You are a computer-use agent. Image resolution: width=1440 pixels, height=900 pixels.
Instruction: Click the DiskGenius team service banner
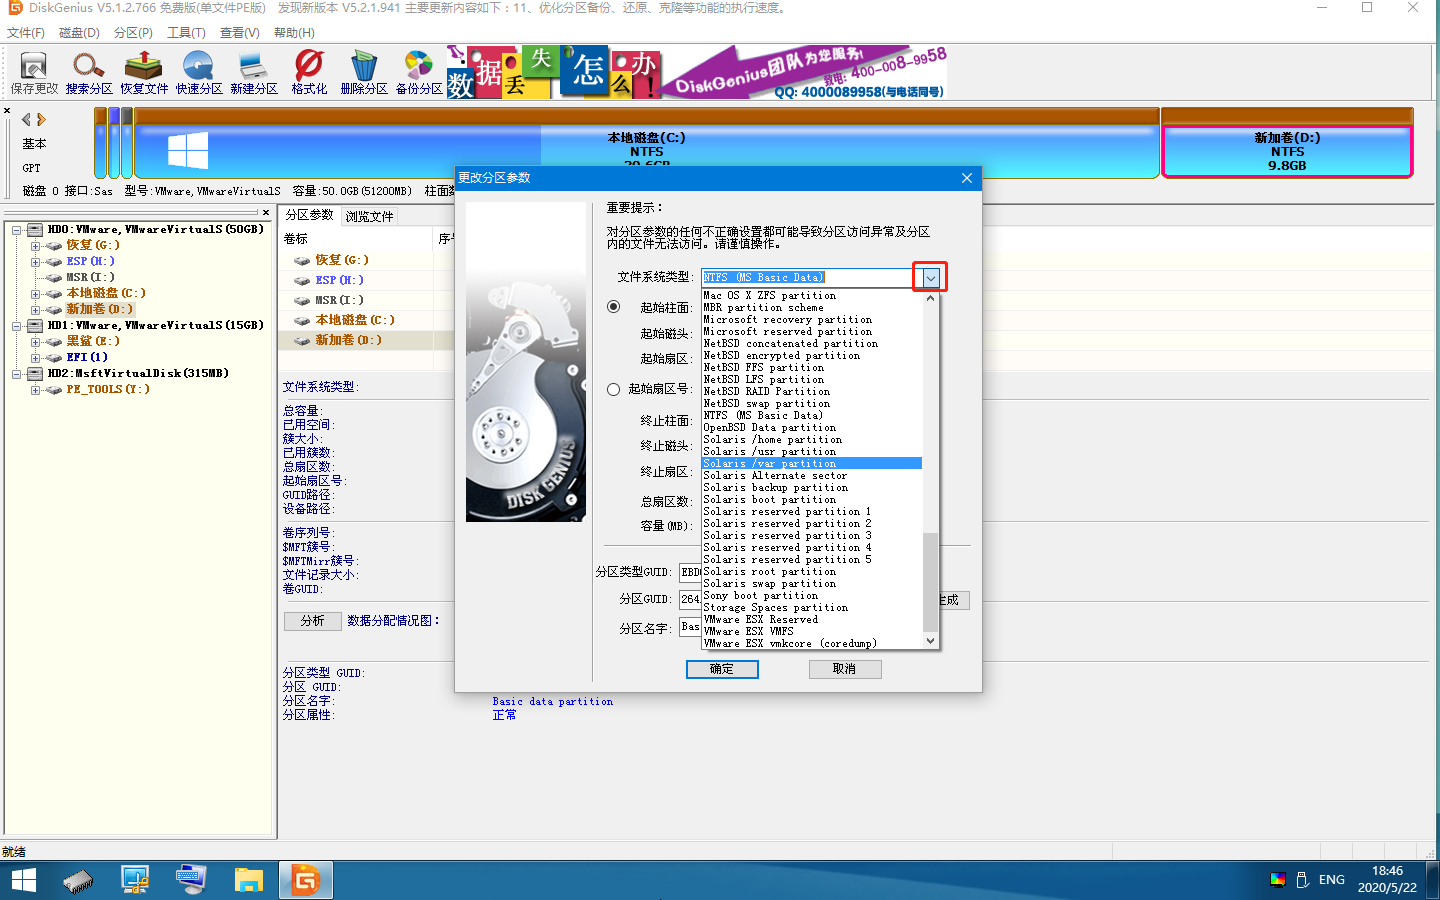coord(697,72)
